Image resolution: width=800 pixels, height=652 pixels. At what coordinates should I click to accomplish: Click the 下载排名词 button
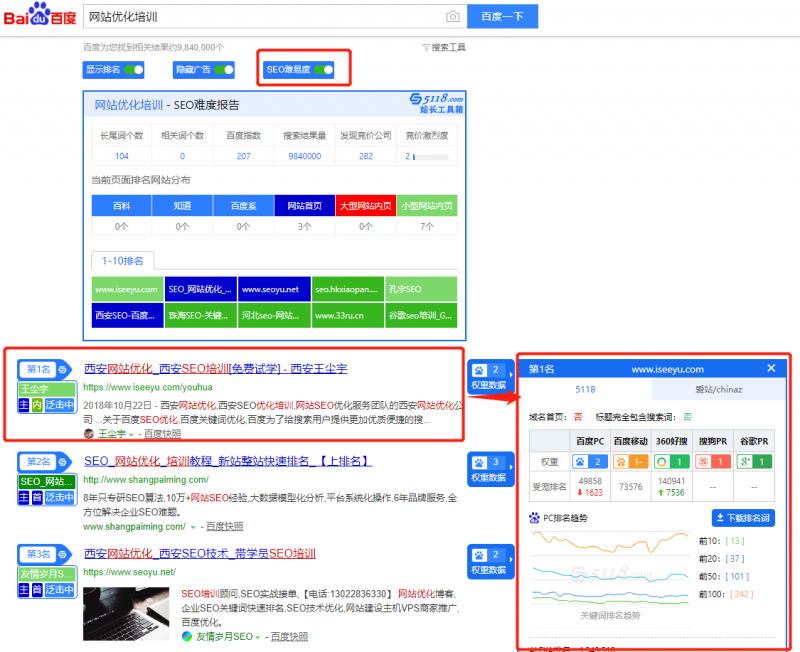click(x=743, y=518)
